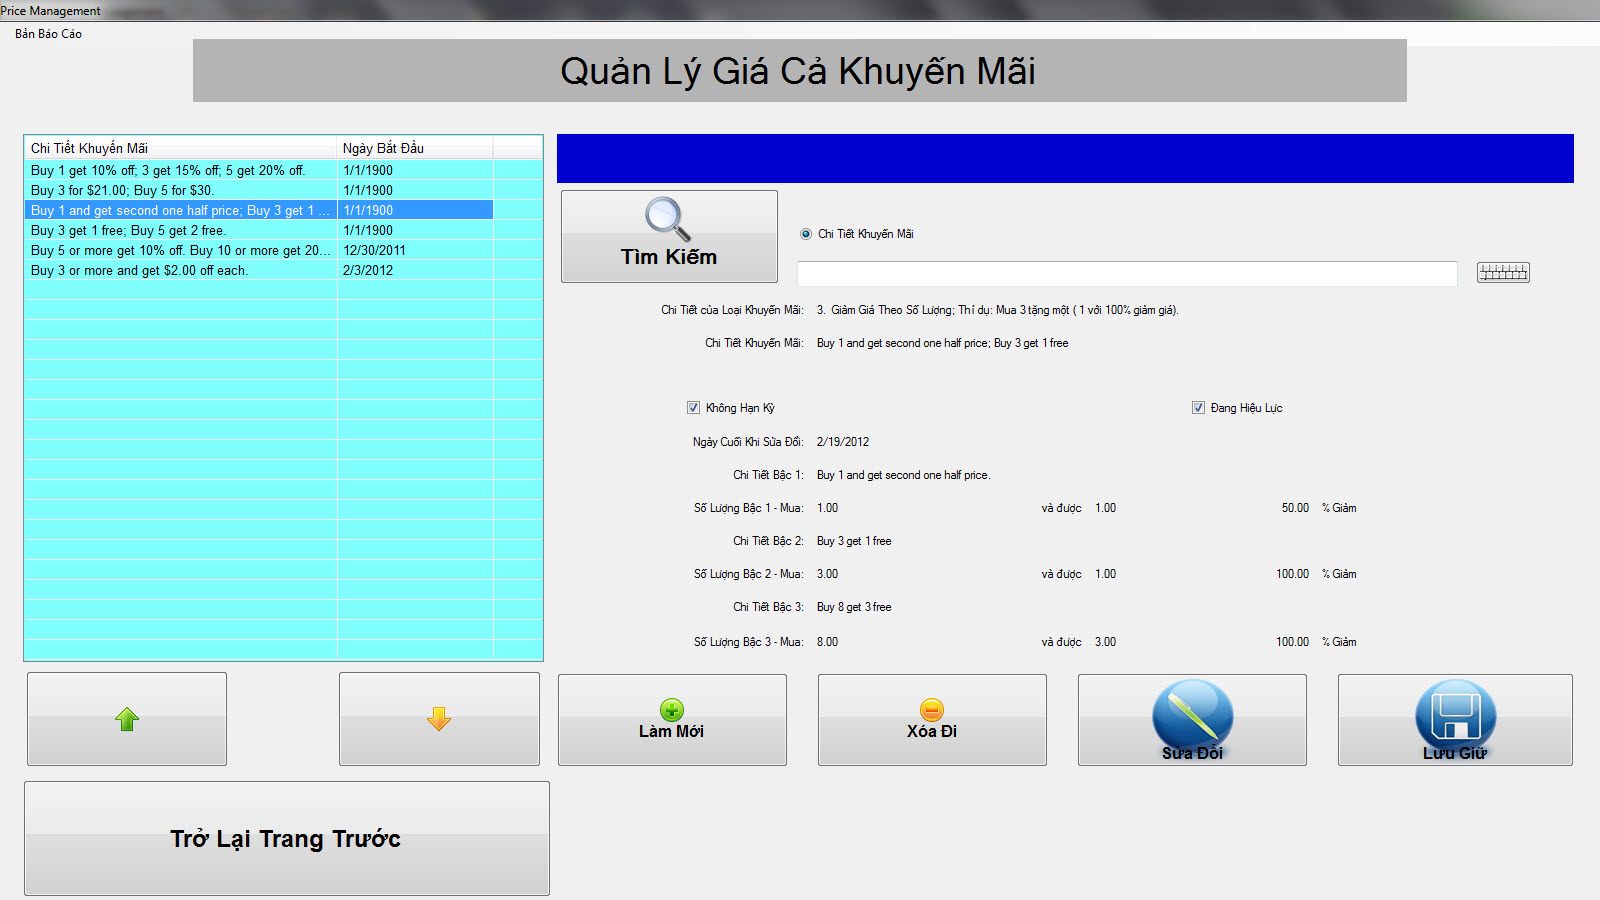The width and height of the screenshot is (1600, 900).
Task: Click the magnifying glass Tìm Kiếm search icon
Action: (667, 219)
